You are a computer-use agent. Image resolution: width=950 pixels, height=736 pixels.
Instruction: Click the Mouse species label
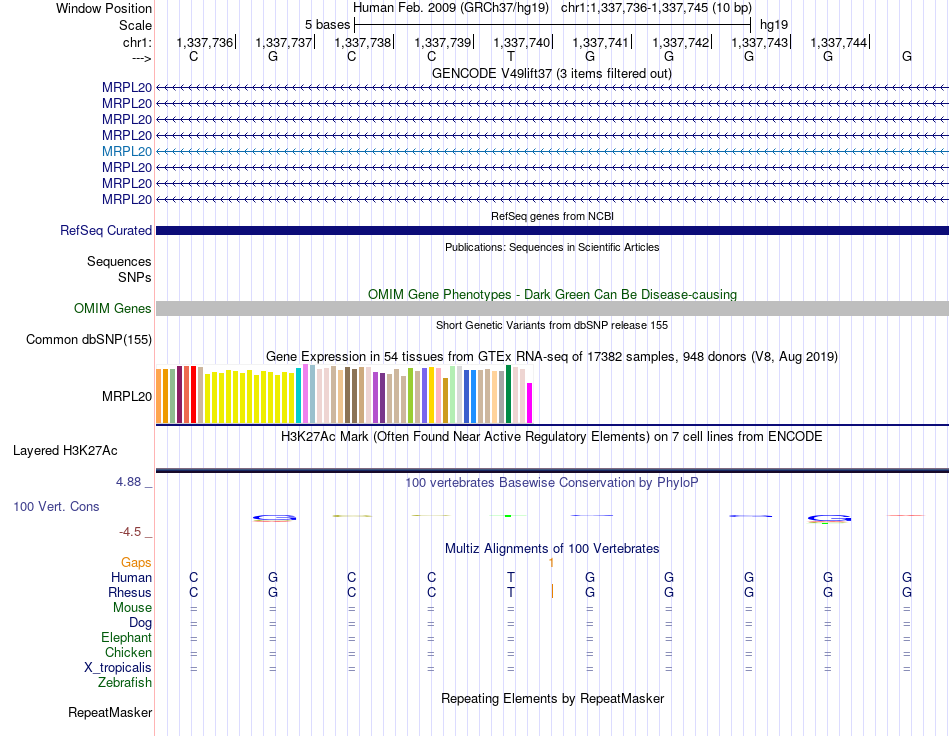(133, 608)
